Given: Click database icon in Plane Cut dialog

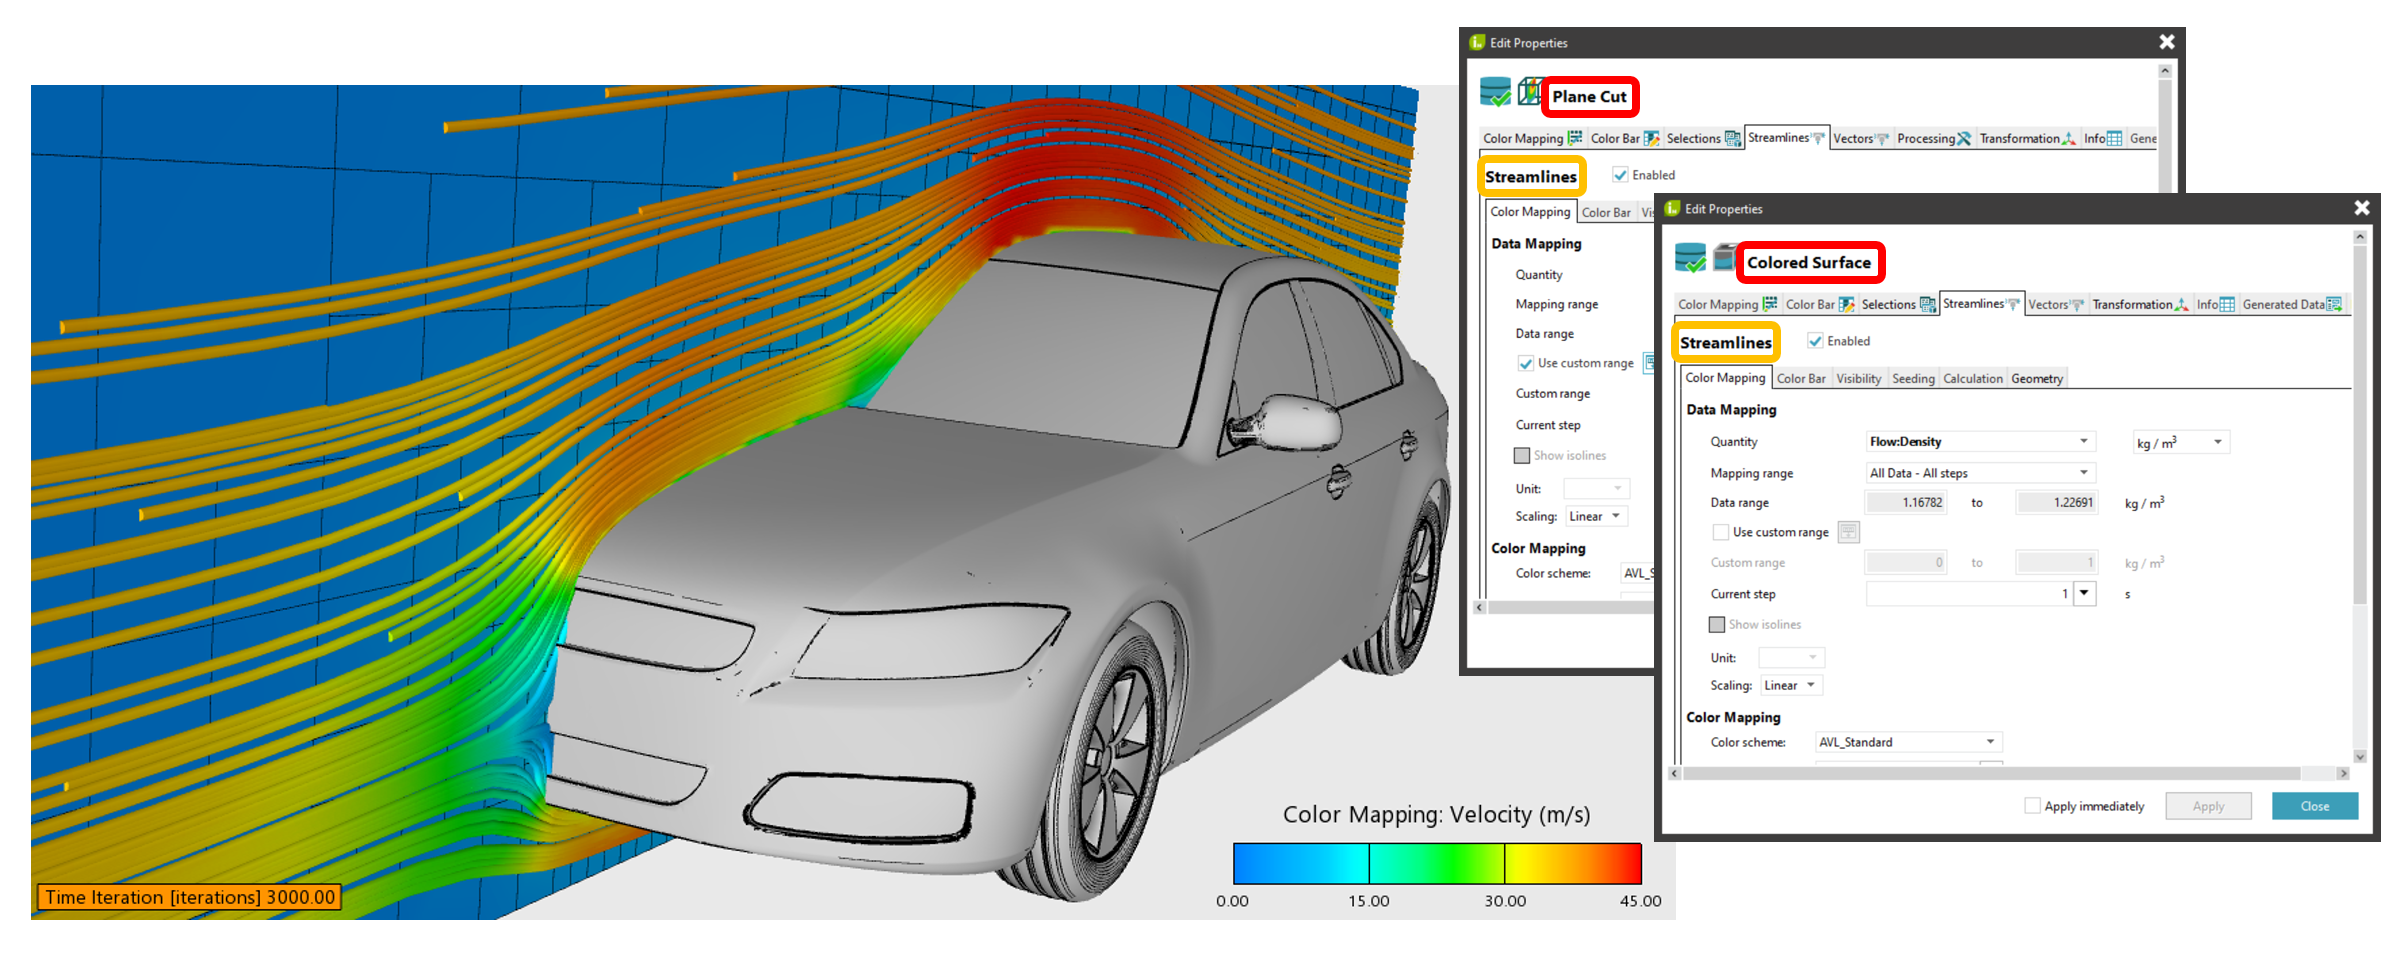Looking at the screenshot, I should point(1495,92).
